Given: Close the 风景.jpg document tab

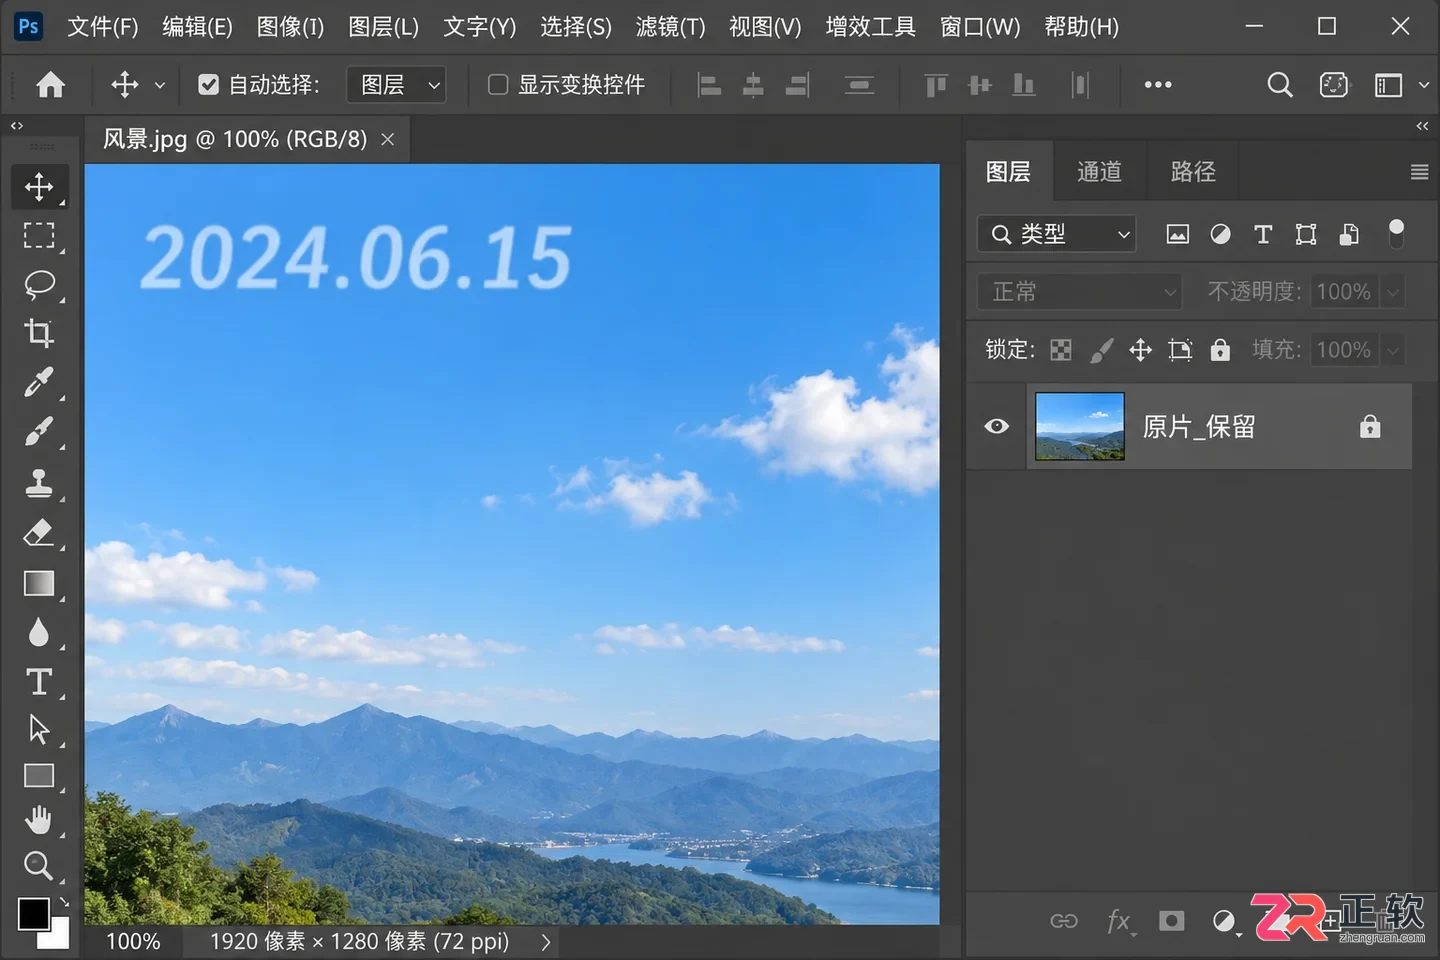Looking at the screenshot, I should click(x=388, y=140).
